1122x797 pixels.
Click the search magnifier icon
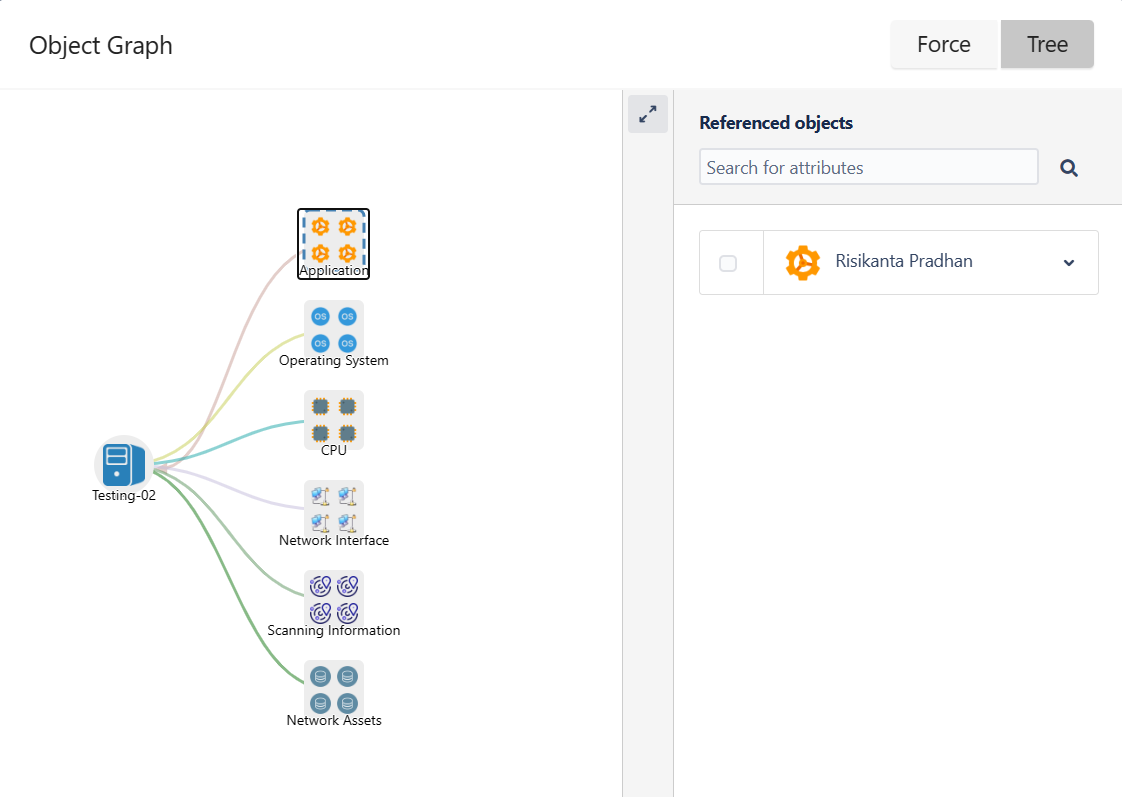[1069, 167]
